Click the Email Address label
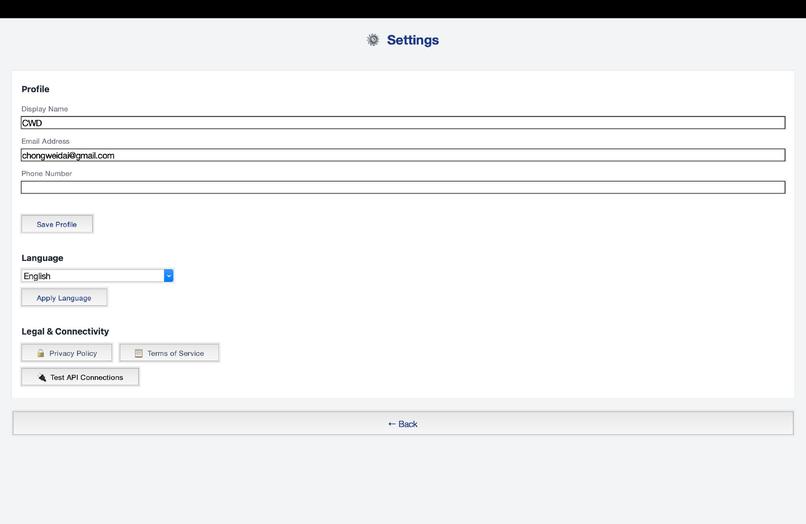The image size is (806, 524). tap(45, 141)
